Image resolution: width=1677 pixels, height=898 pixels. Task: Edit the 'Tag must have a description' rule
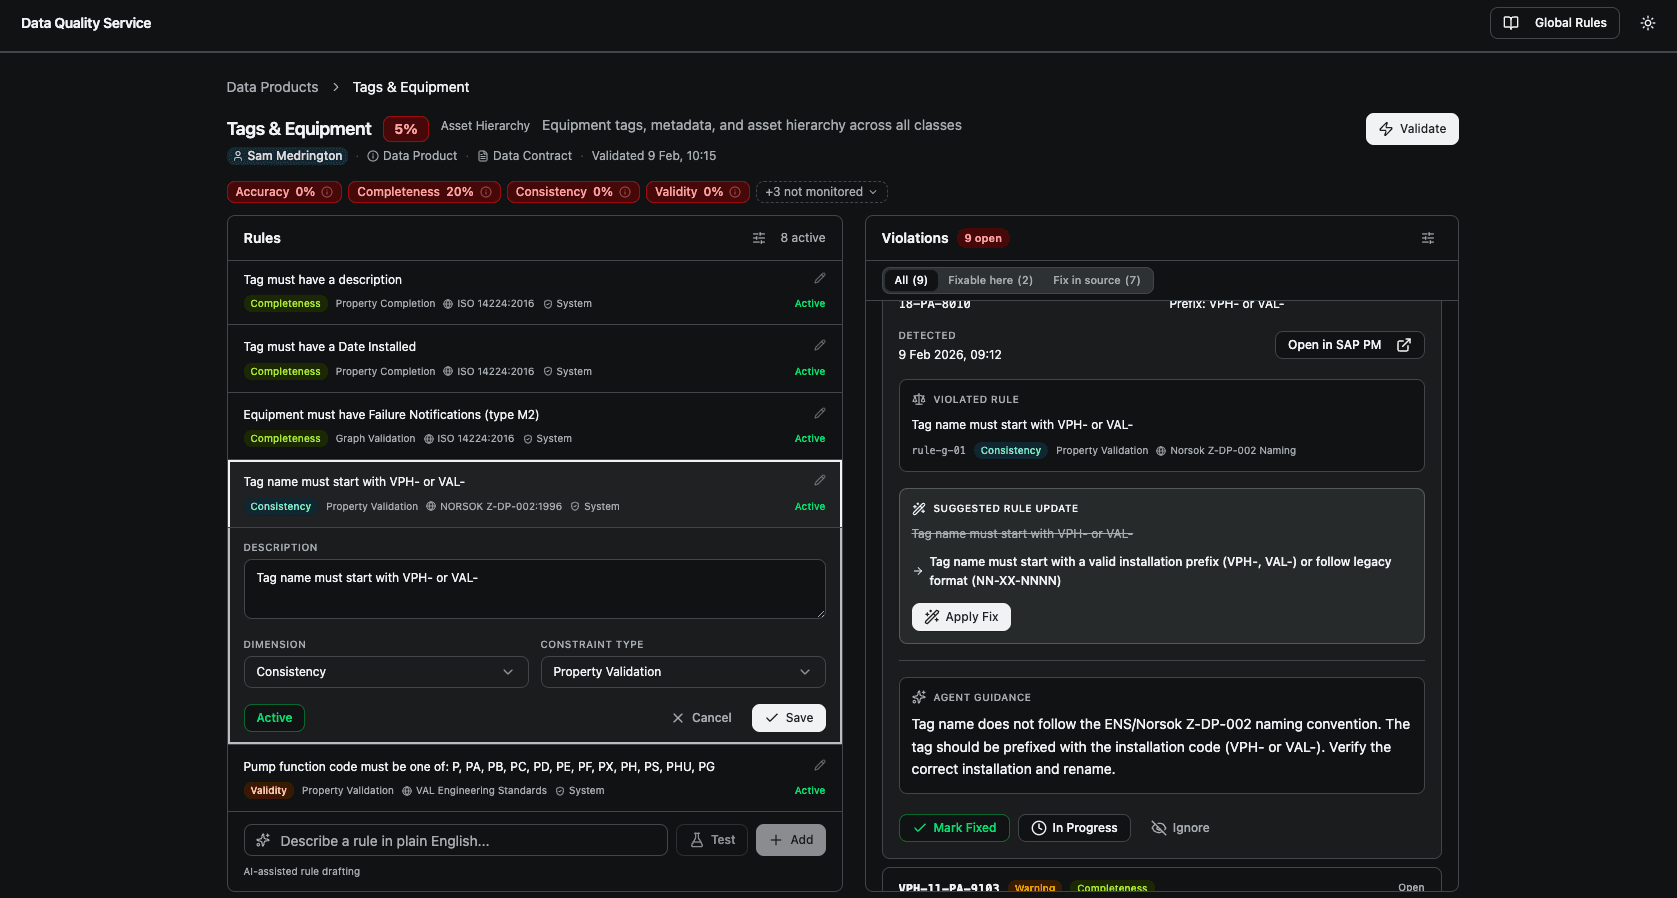tap(819, 278)
